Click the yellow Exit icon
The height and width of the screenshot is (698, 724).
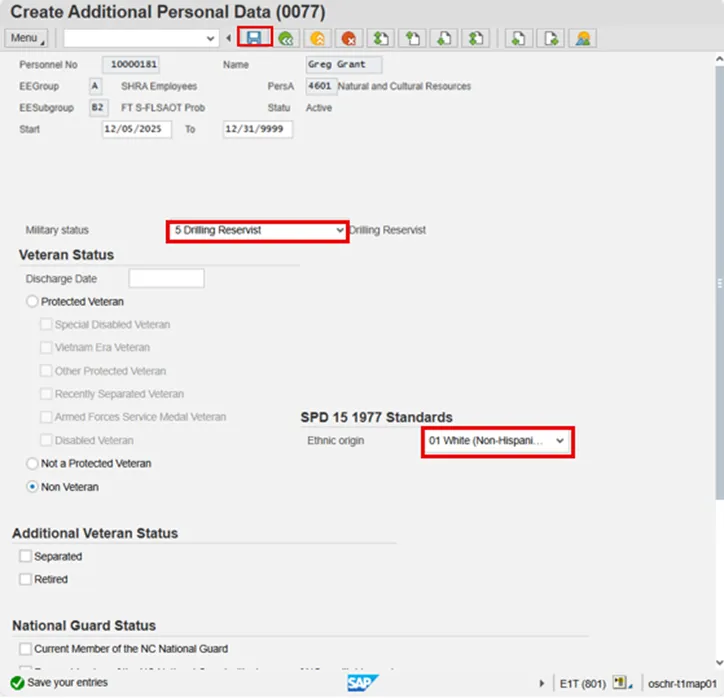point(318,38)
